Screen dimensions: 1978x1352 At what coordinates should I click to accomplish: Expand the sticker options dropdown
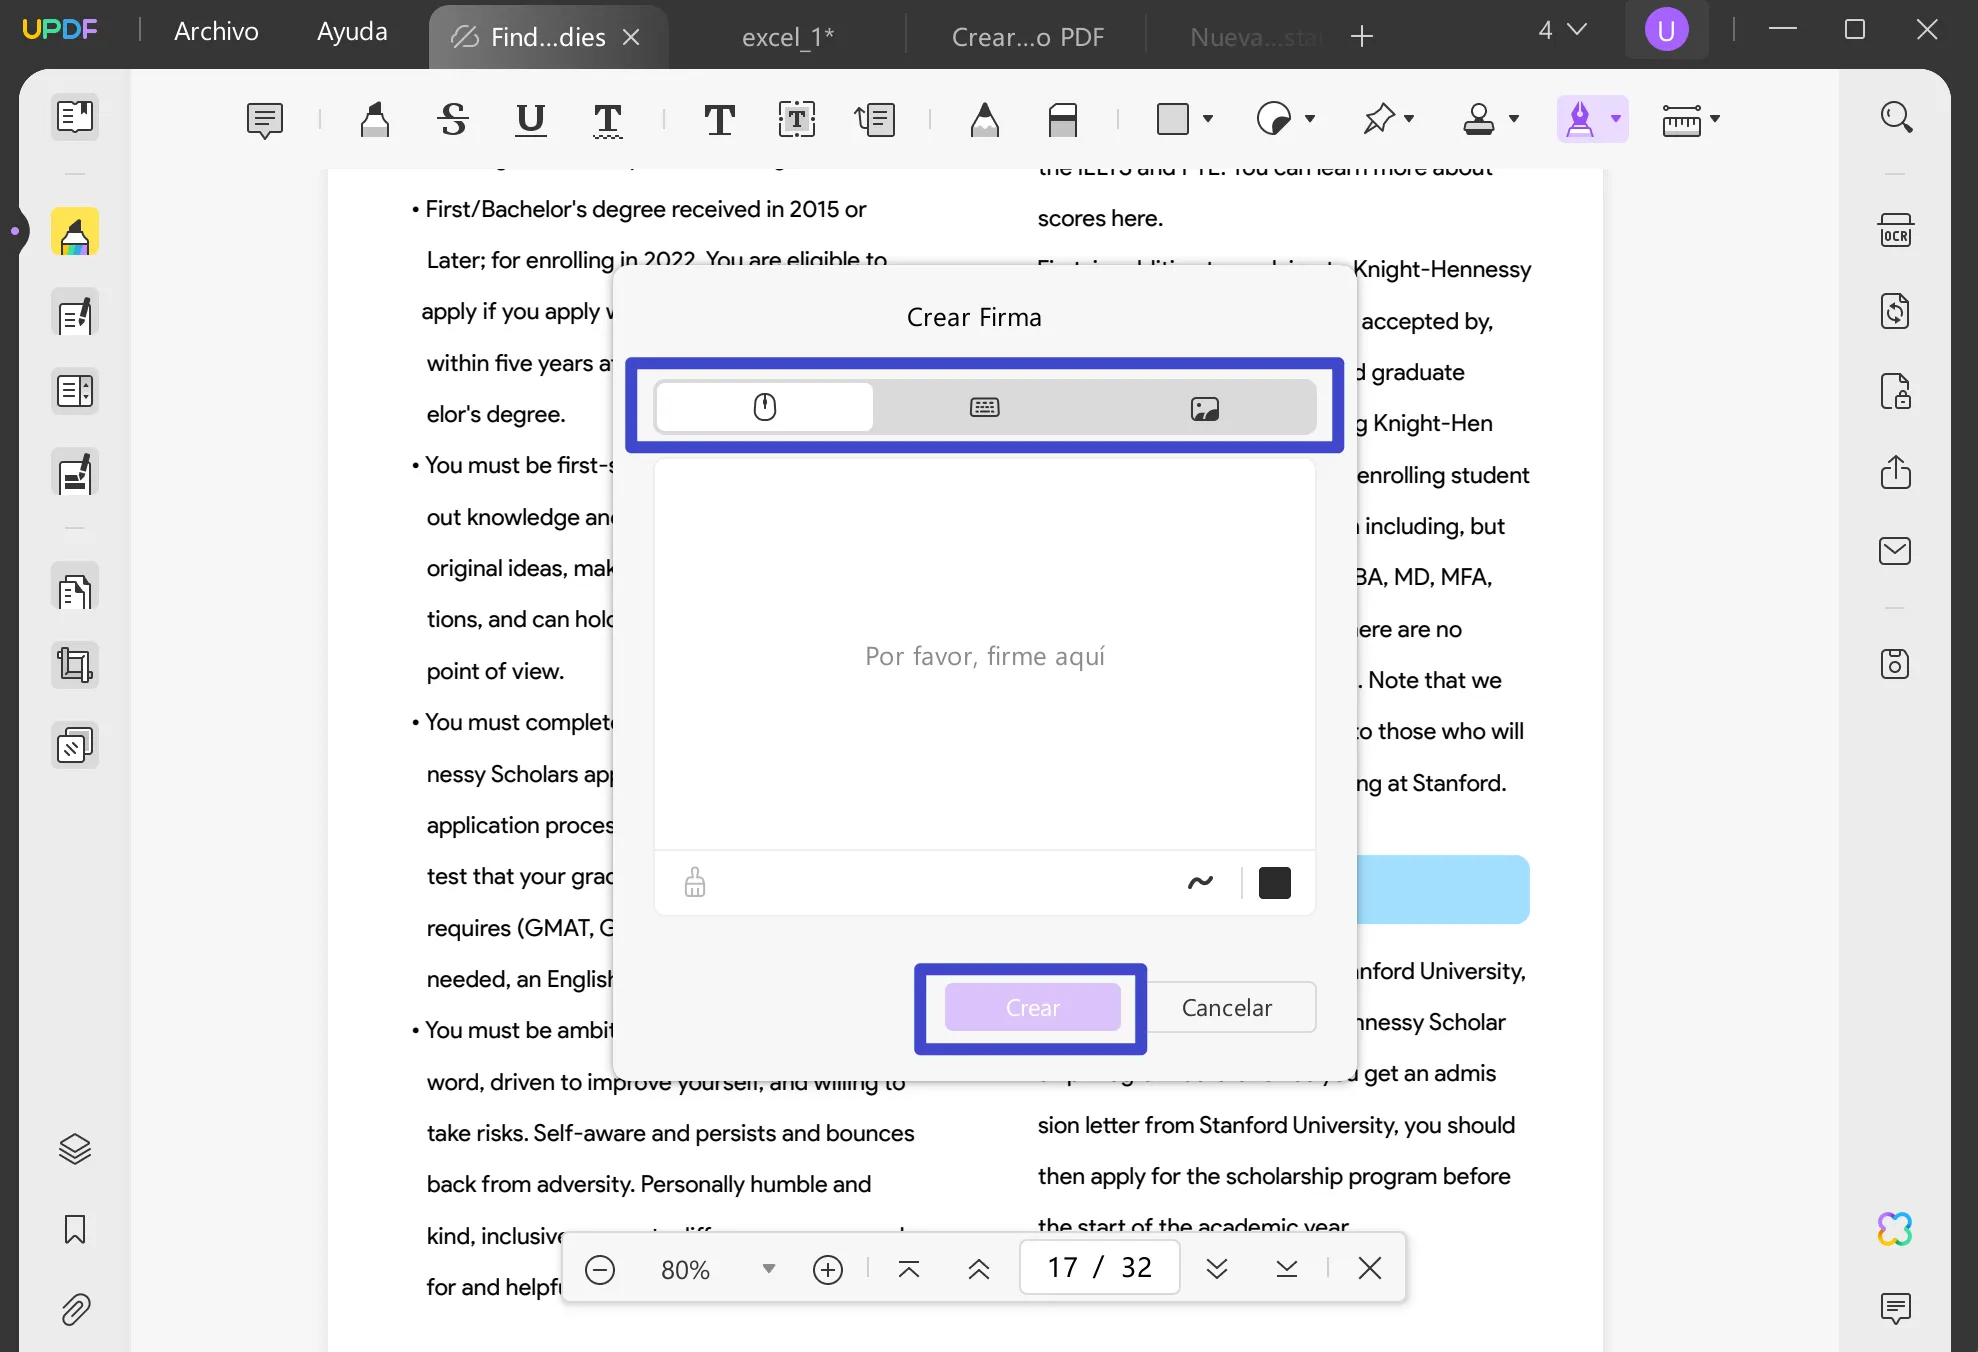1310,119
